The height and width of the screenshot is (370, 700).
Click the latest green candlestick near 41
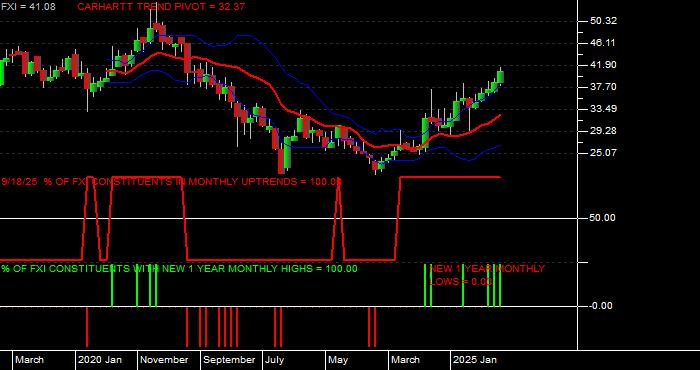click(x=500, y=77)
